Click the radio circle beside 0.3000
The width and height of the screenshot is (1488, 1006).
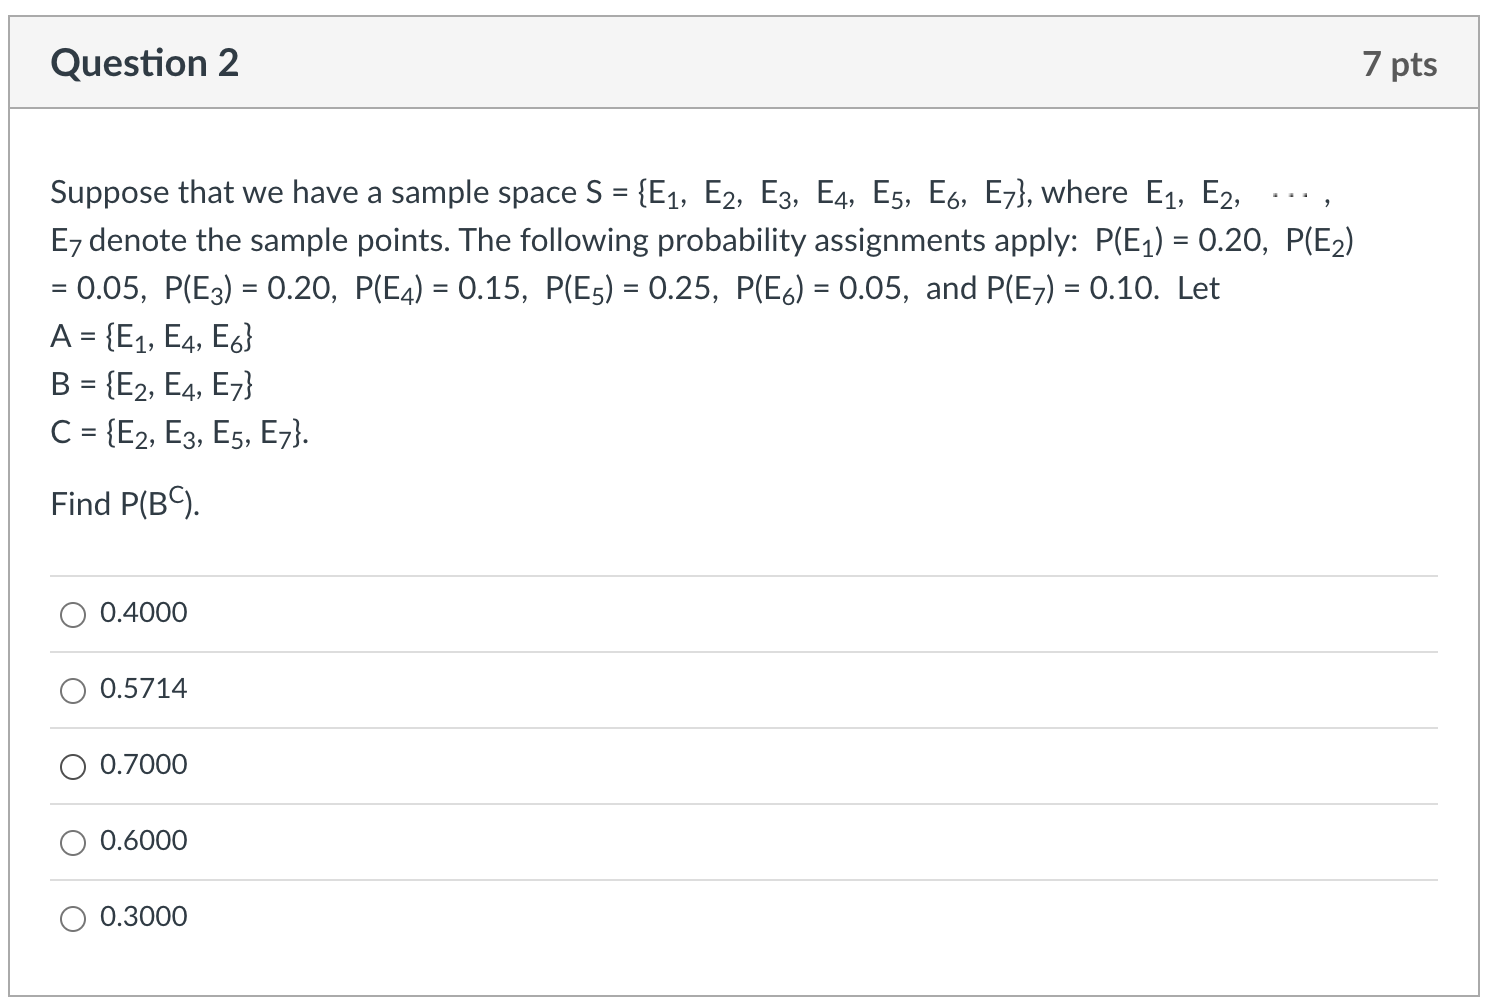point(71,917)
